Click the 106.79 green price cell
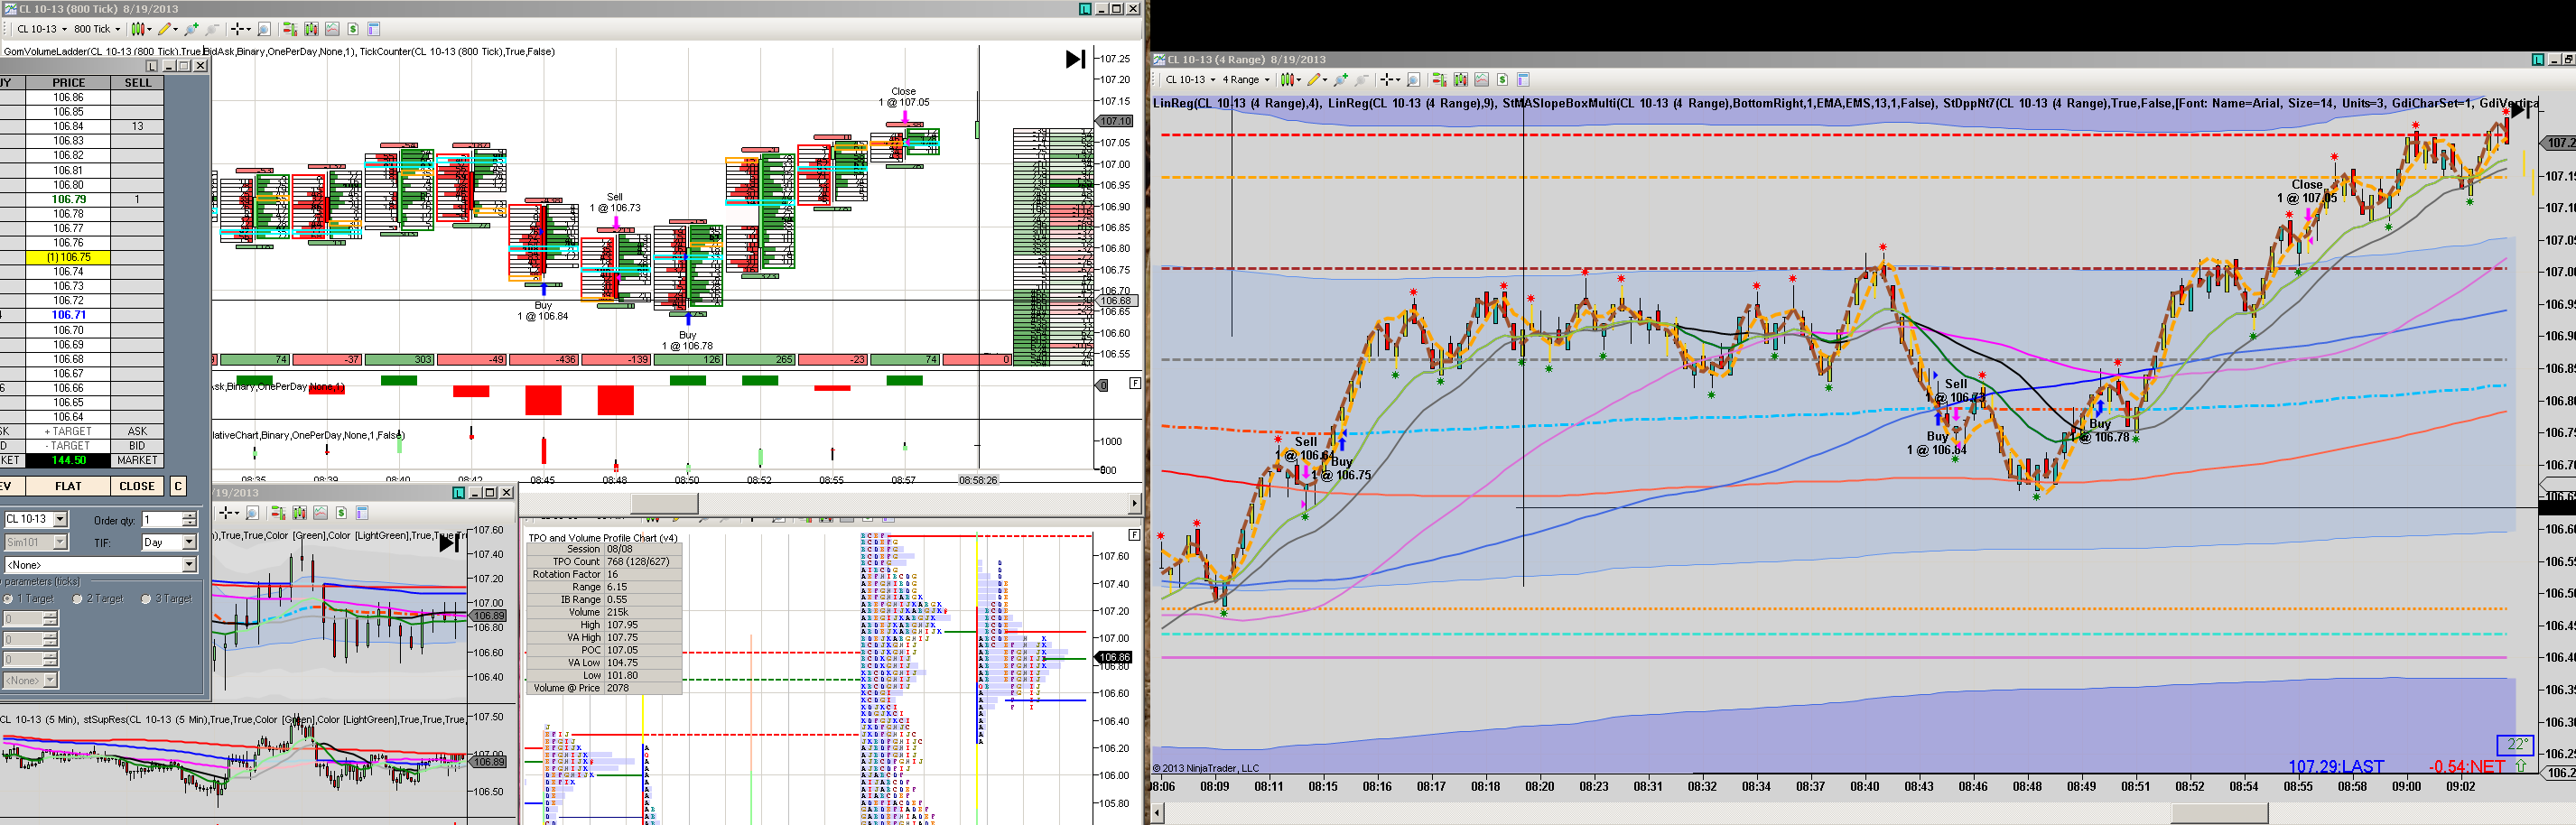This screenshot has height=825, width=2576. point(68,199)
